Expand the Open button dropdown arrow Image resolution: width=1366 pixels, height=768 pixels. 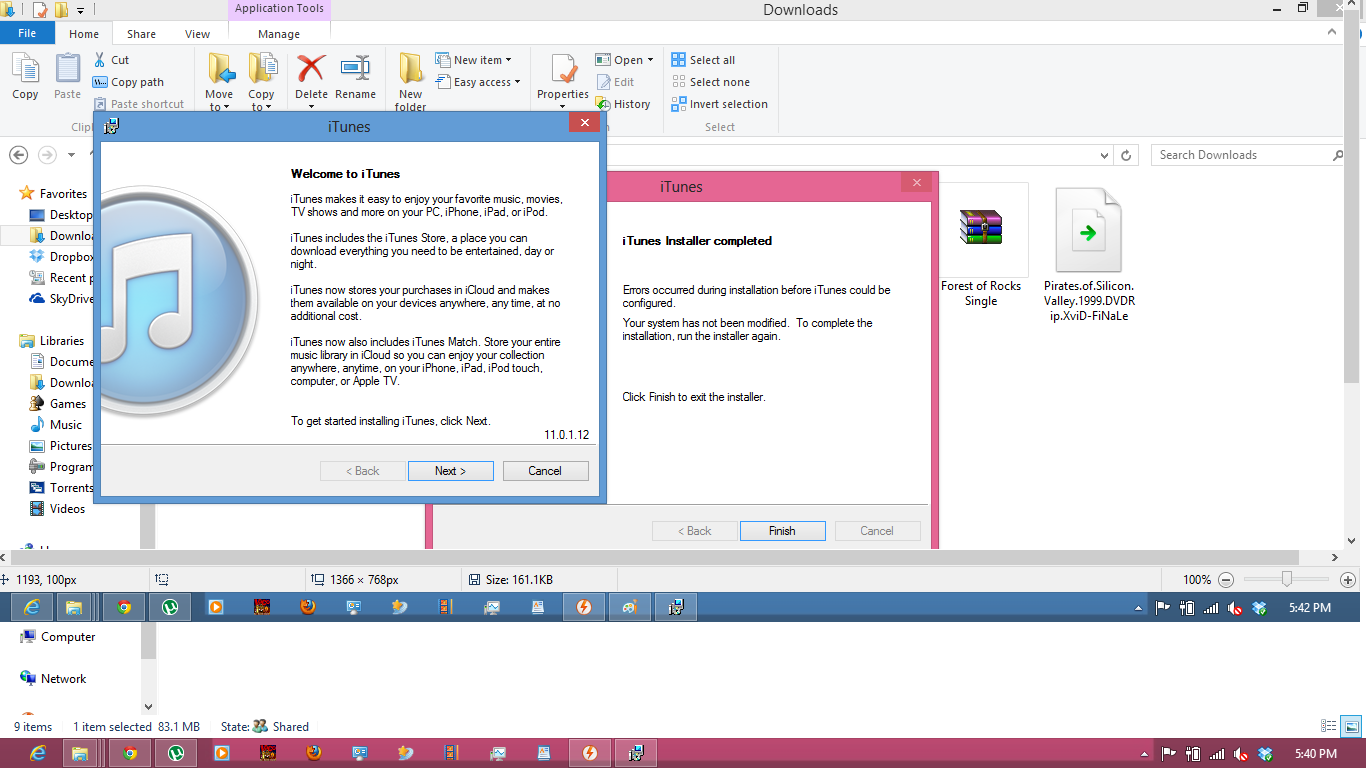tap(650, 60)
